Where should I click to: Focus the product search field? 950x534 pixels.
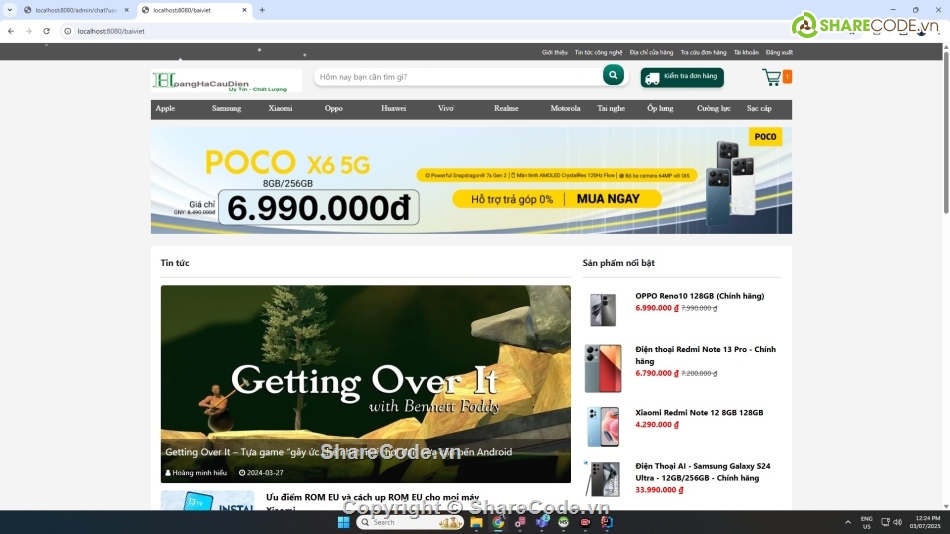(457, 76)
